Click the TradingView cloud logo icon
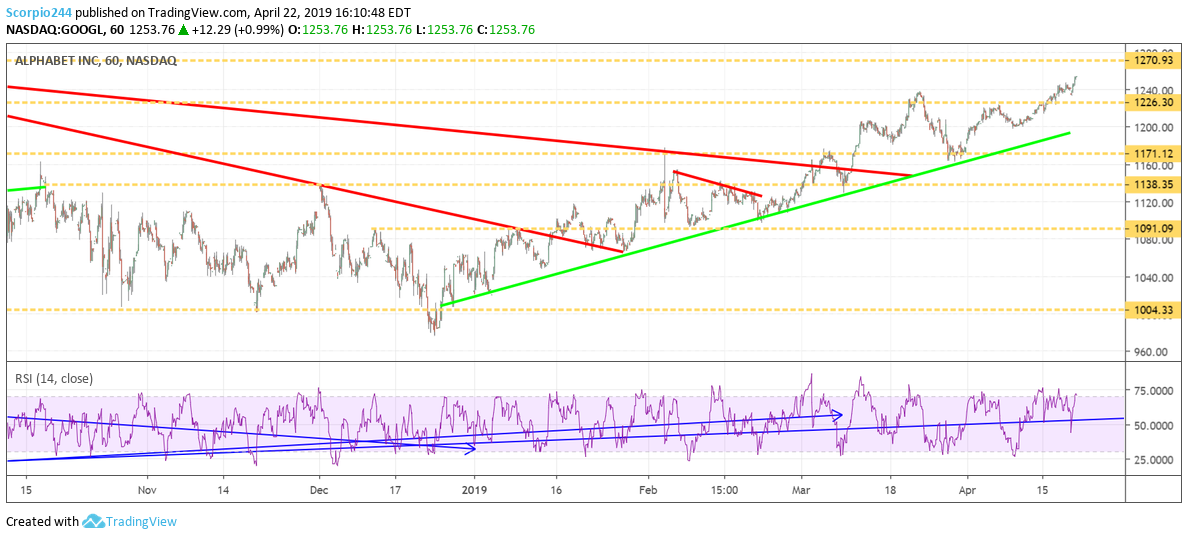1188x539 pixels. (94, 521)
